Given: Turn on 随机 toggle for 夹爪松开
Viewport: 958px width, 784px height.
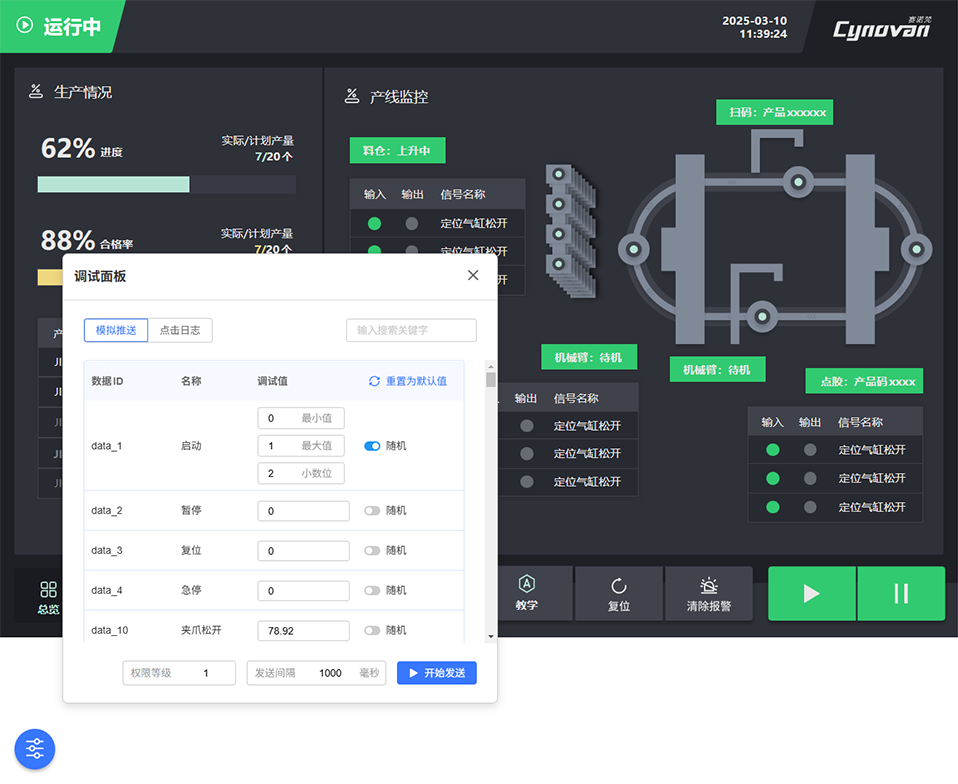Looking at the screenshot, I should click(x=372, y=631).
